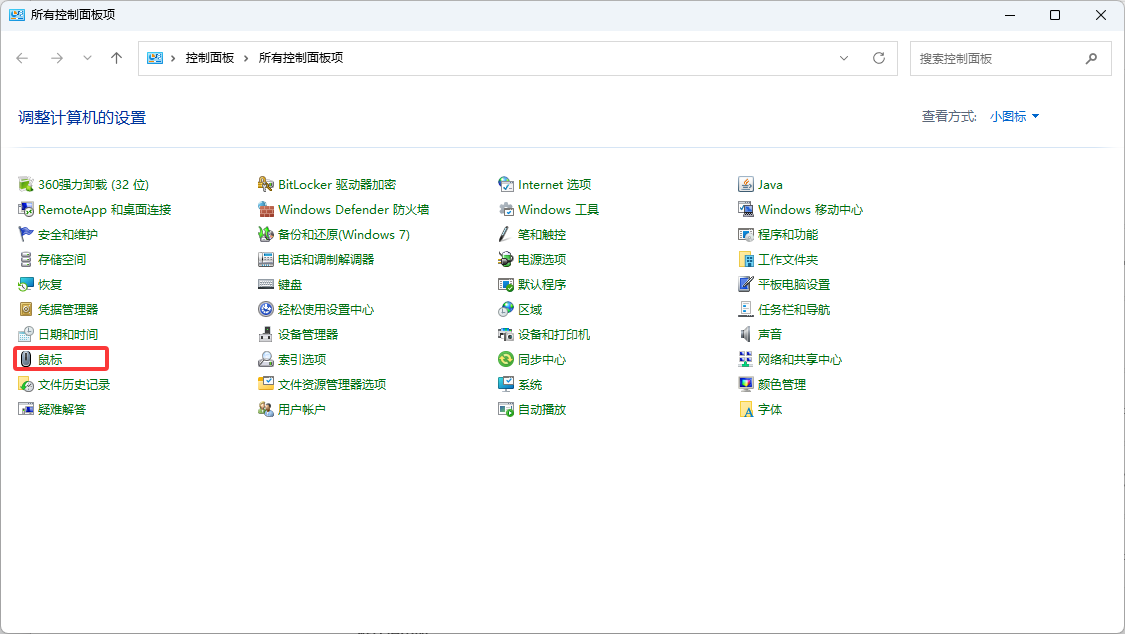Open the 安全和维护 flag icon

26,235
